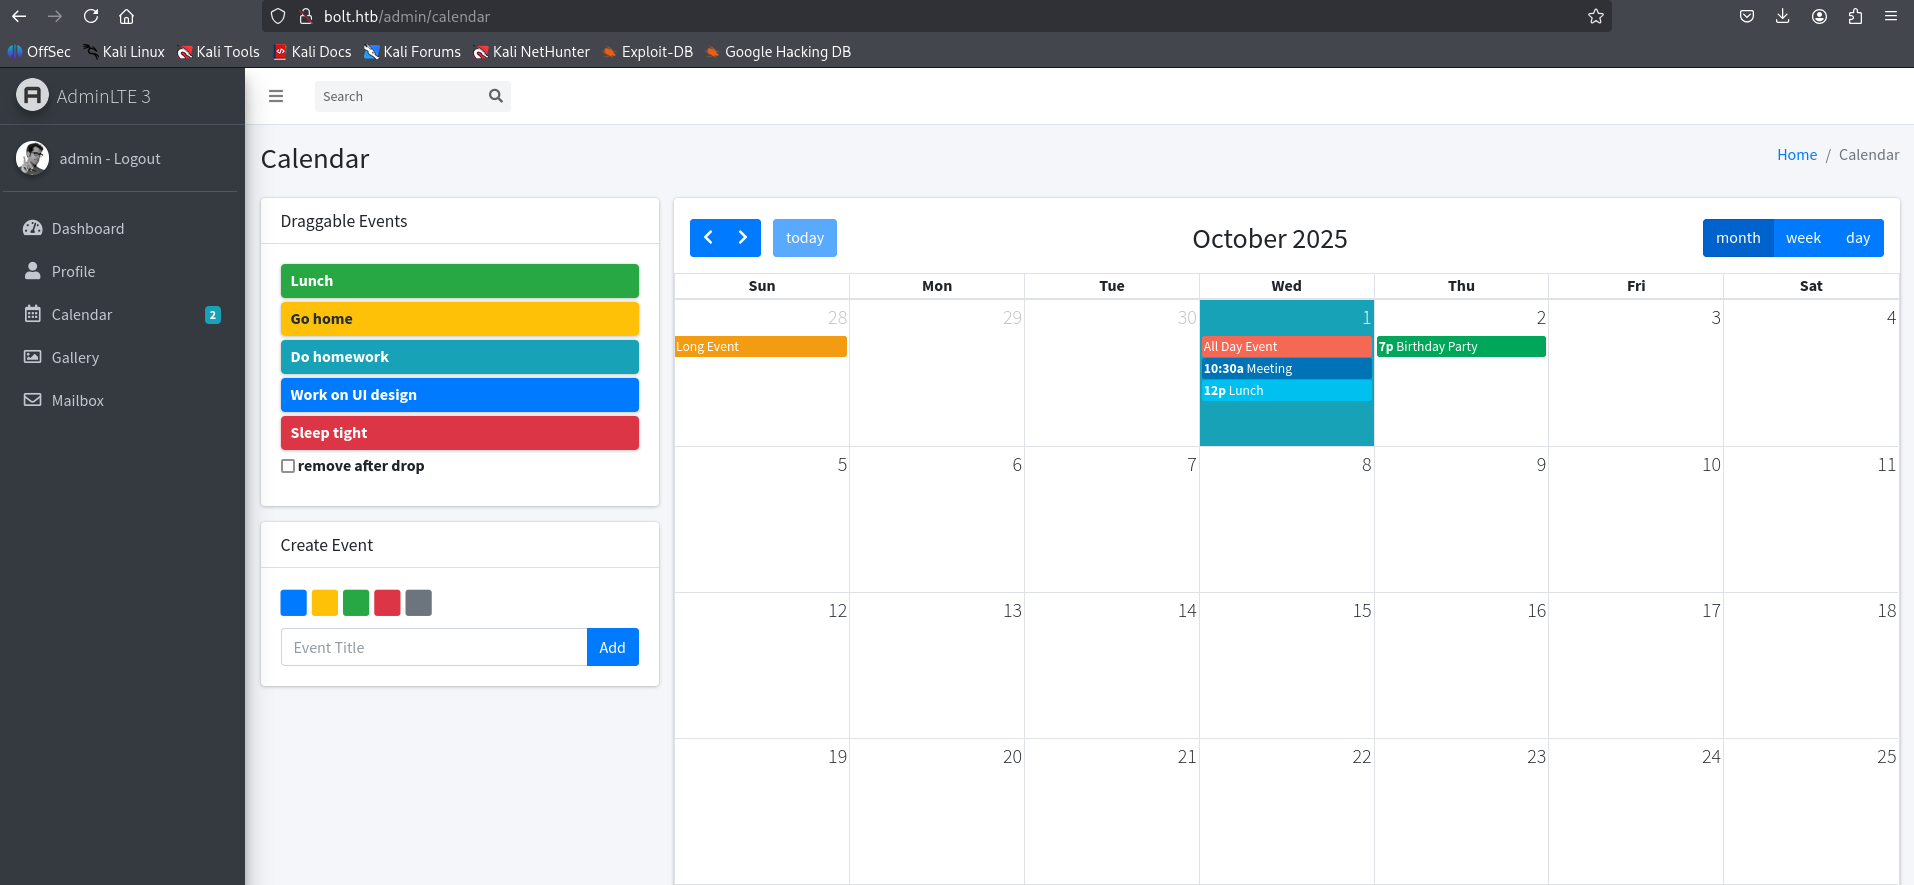Focus the Event Title input field
The image size is (1914, 885).
[x=434, y=648]
